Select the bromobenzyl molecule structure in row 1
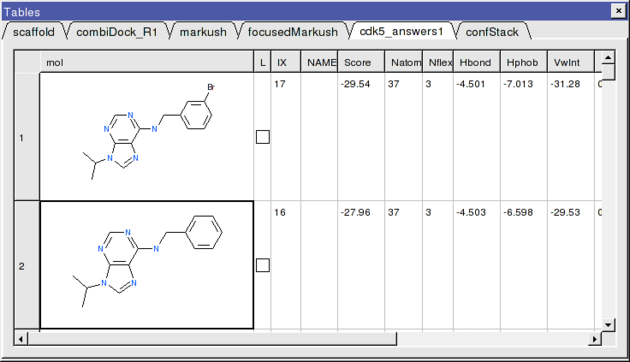 (x=147, y=136)
